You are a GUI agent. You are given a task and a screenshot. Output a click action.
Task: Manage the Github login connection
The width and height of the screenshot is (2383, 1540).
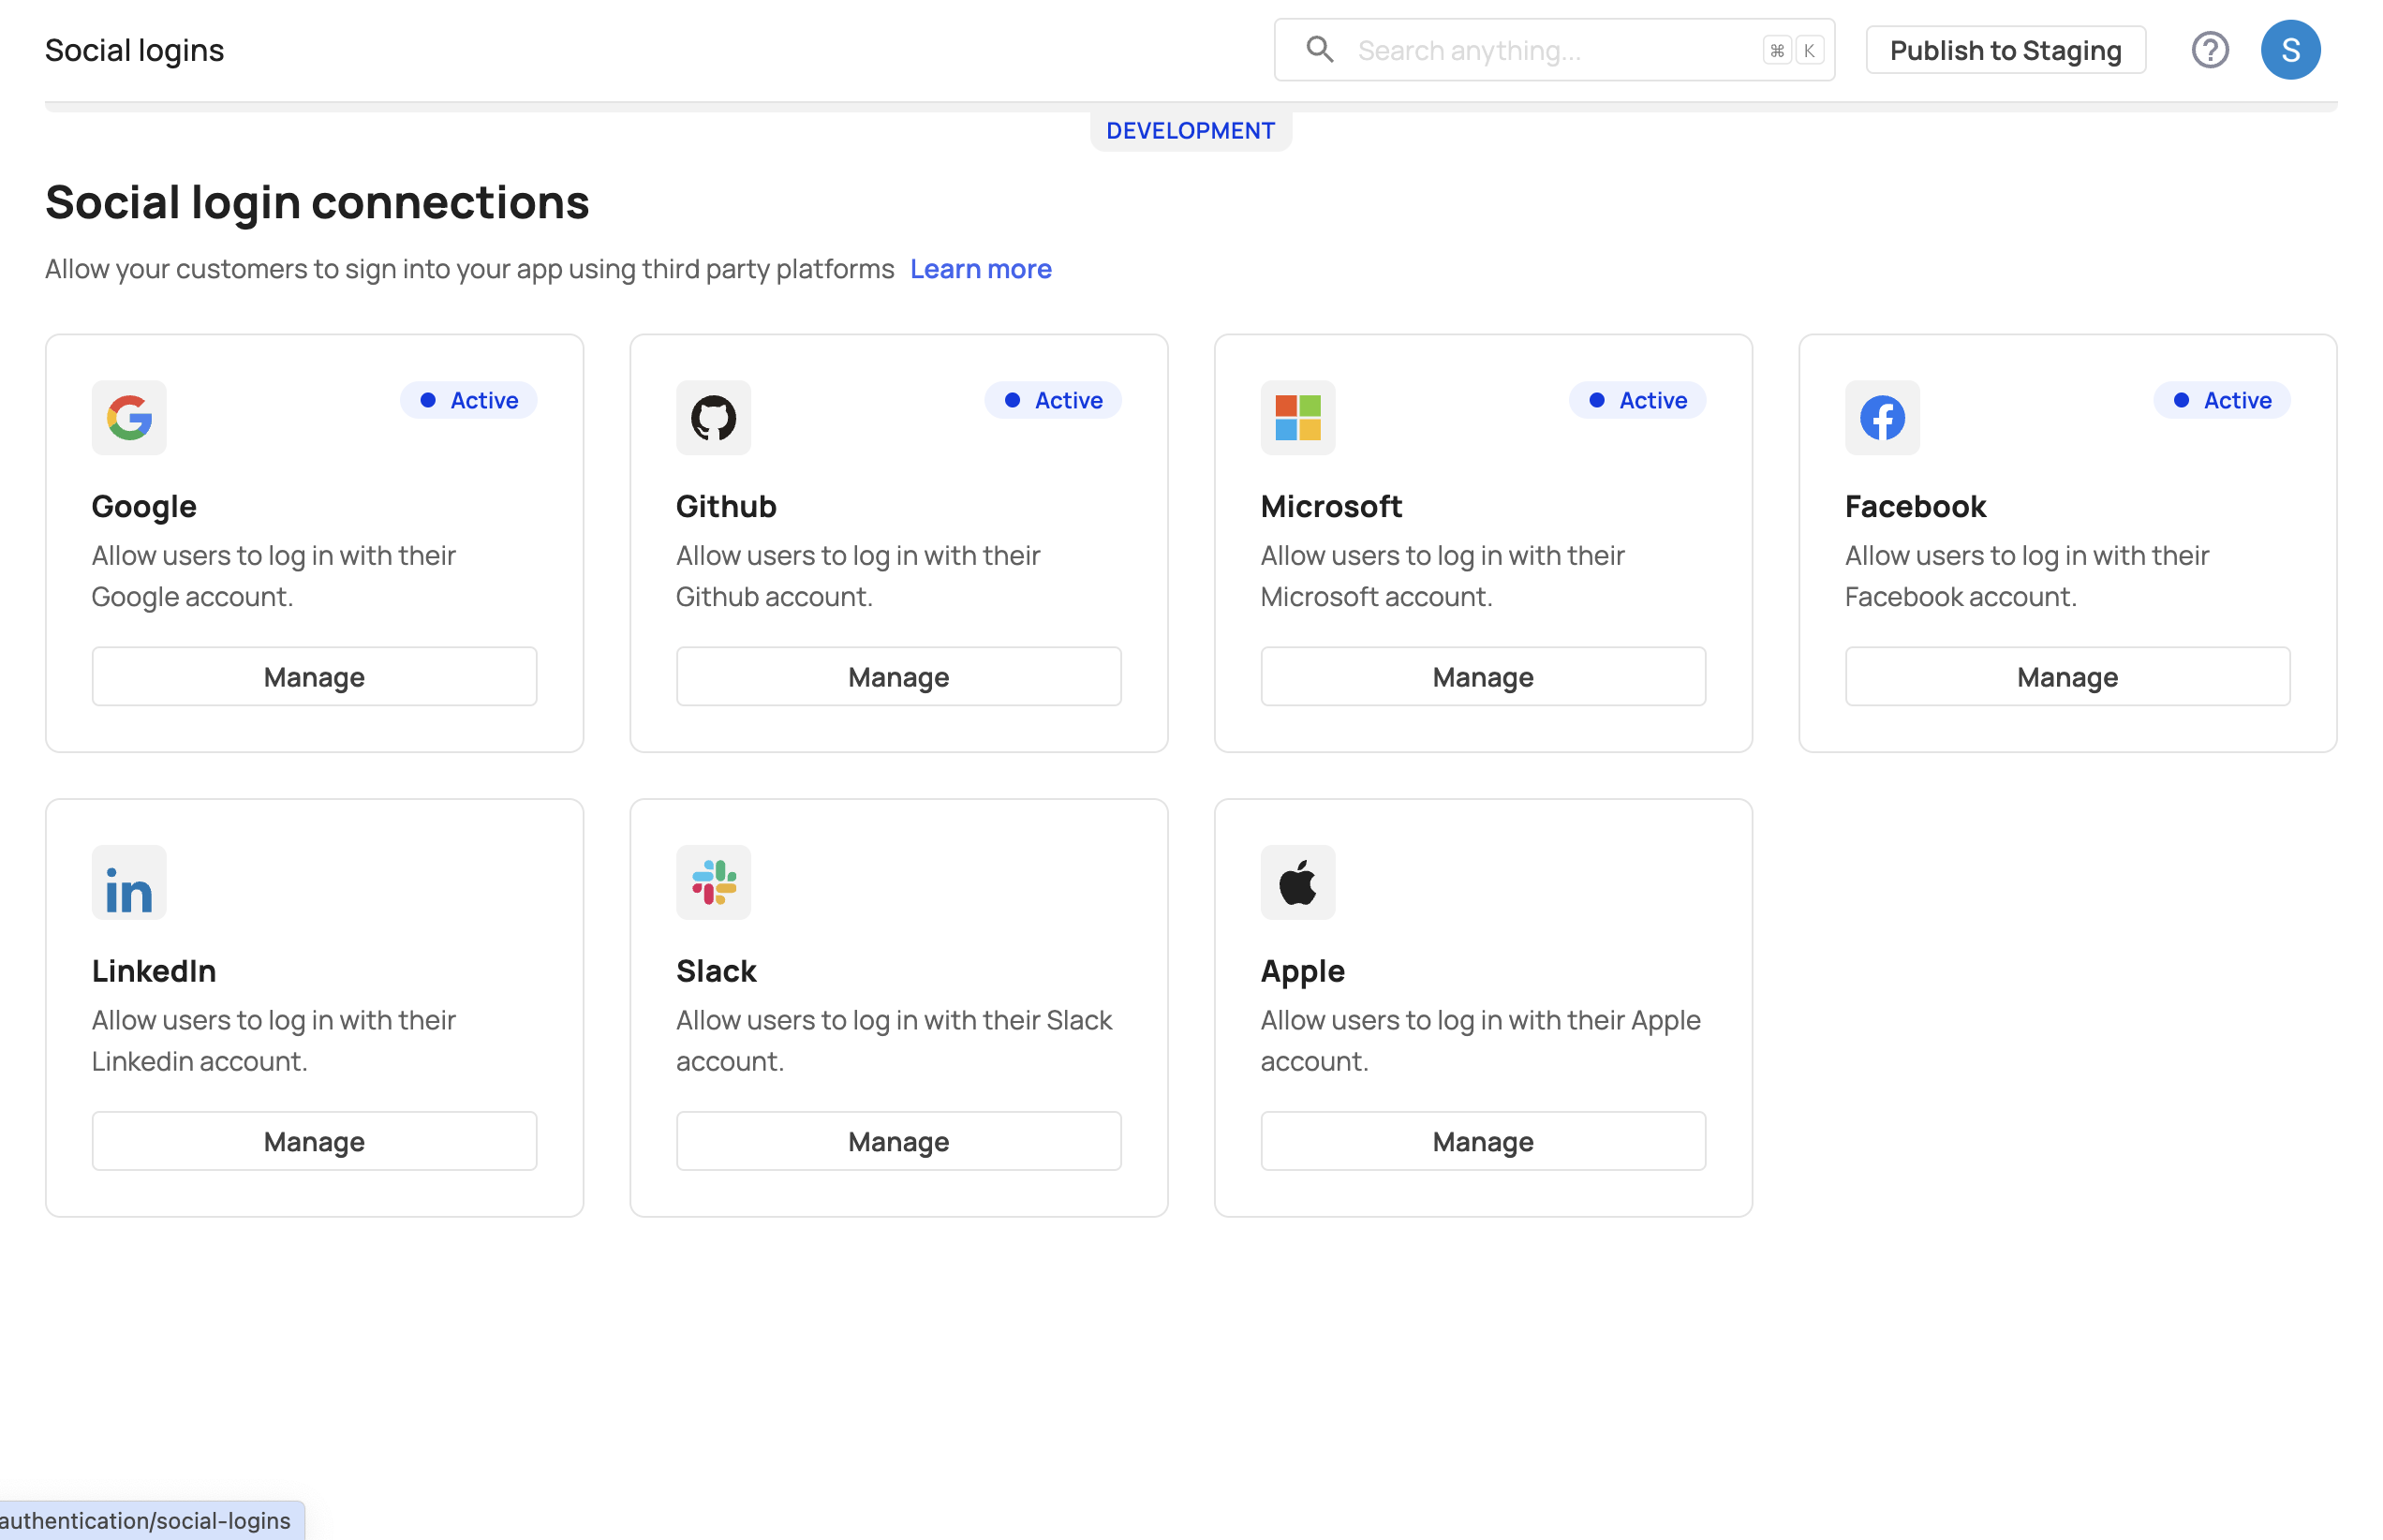coord(898,677)
